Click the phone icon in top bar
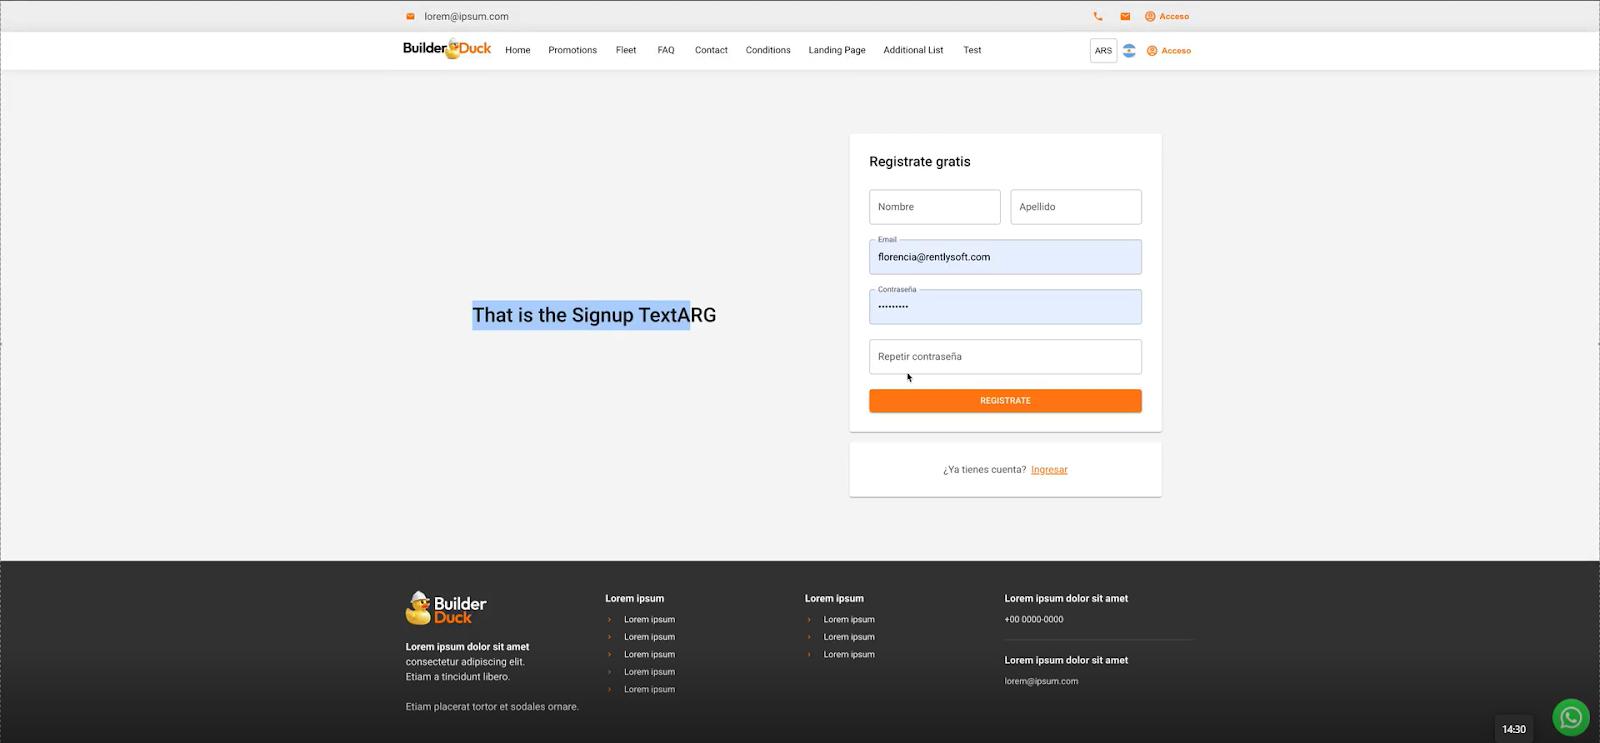 coord(1098,16)
